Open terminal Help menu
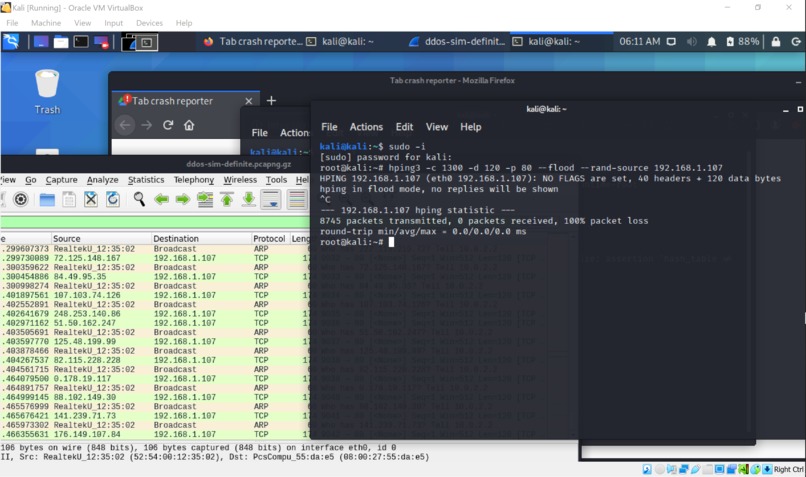 click(x=471, y=127)
